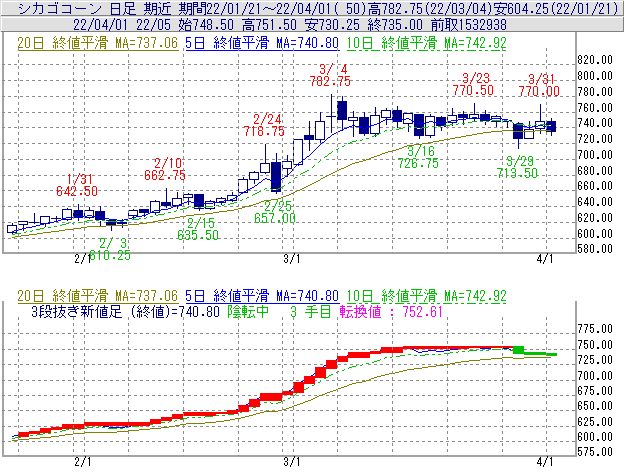This screenshot has height=475, width=624.
Task: Click the 580.00 axis value on upper chart
Action: 595,249
